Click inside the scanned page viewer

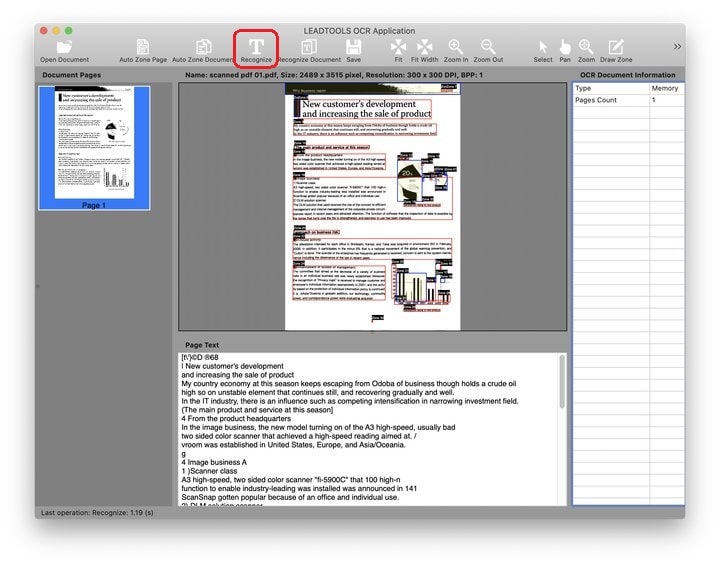(x=372, y=206)
